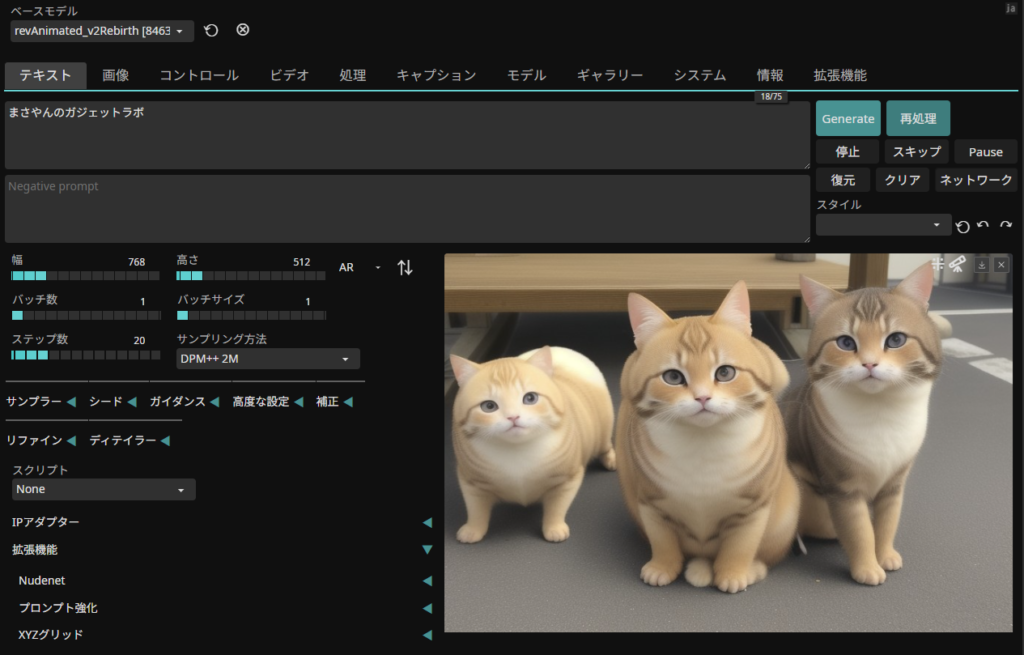Refresh the styles list
The image size is (1024, 655).
click(x=962, y=227)
